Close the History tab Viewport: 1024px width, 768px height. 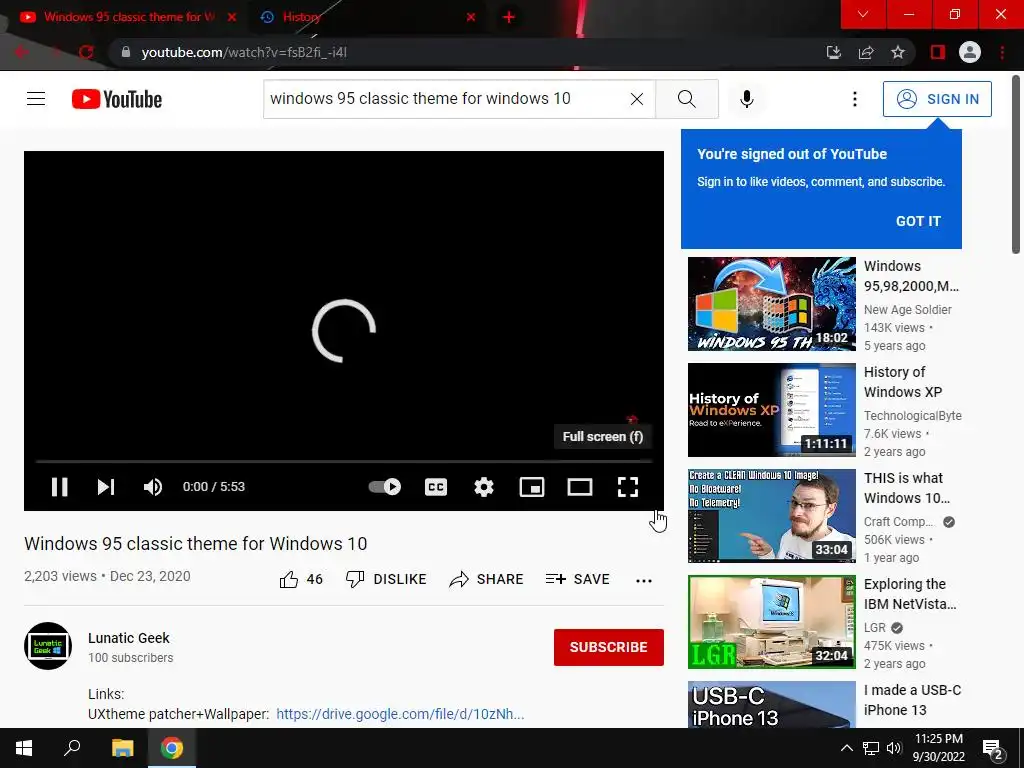(x=471, y=17)
